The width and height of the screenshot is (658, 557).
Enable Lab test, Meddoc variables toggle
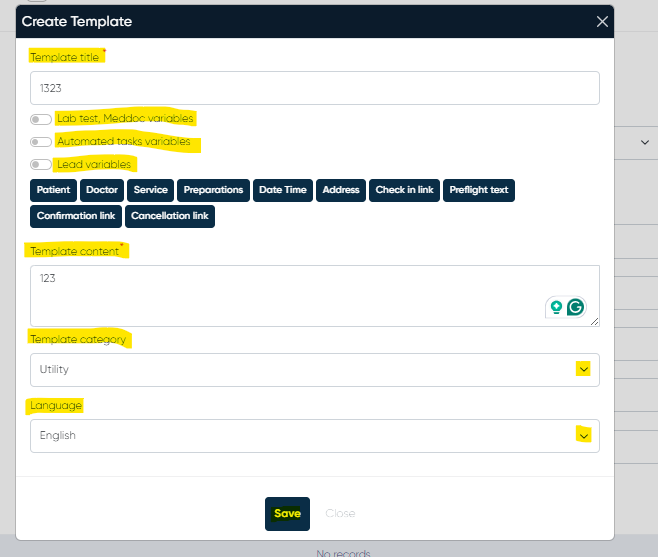click(x=41, y=119)
